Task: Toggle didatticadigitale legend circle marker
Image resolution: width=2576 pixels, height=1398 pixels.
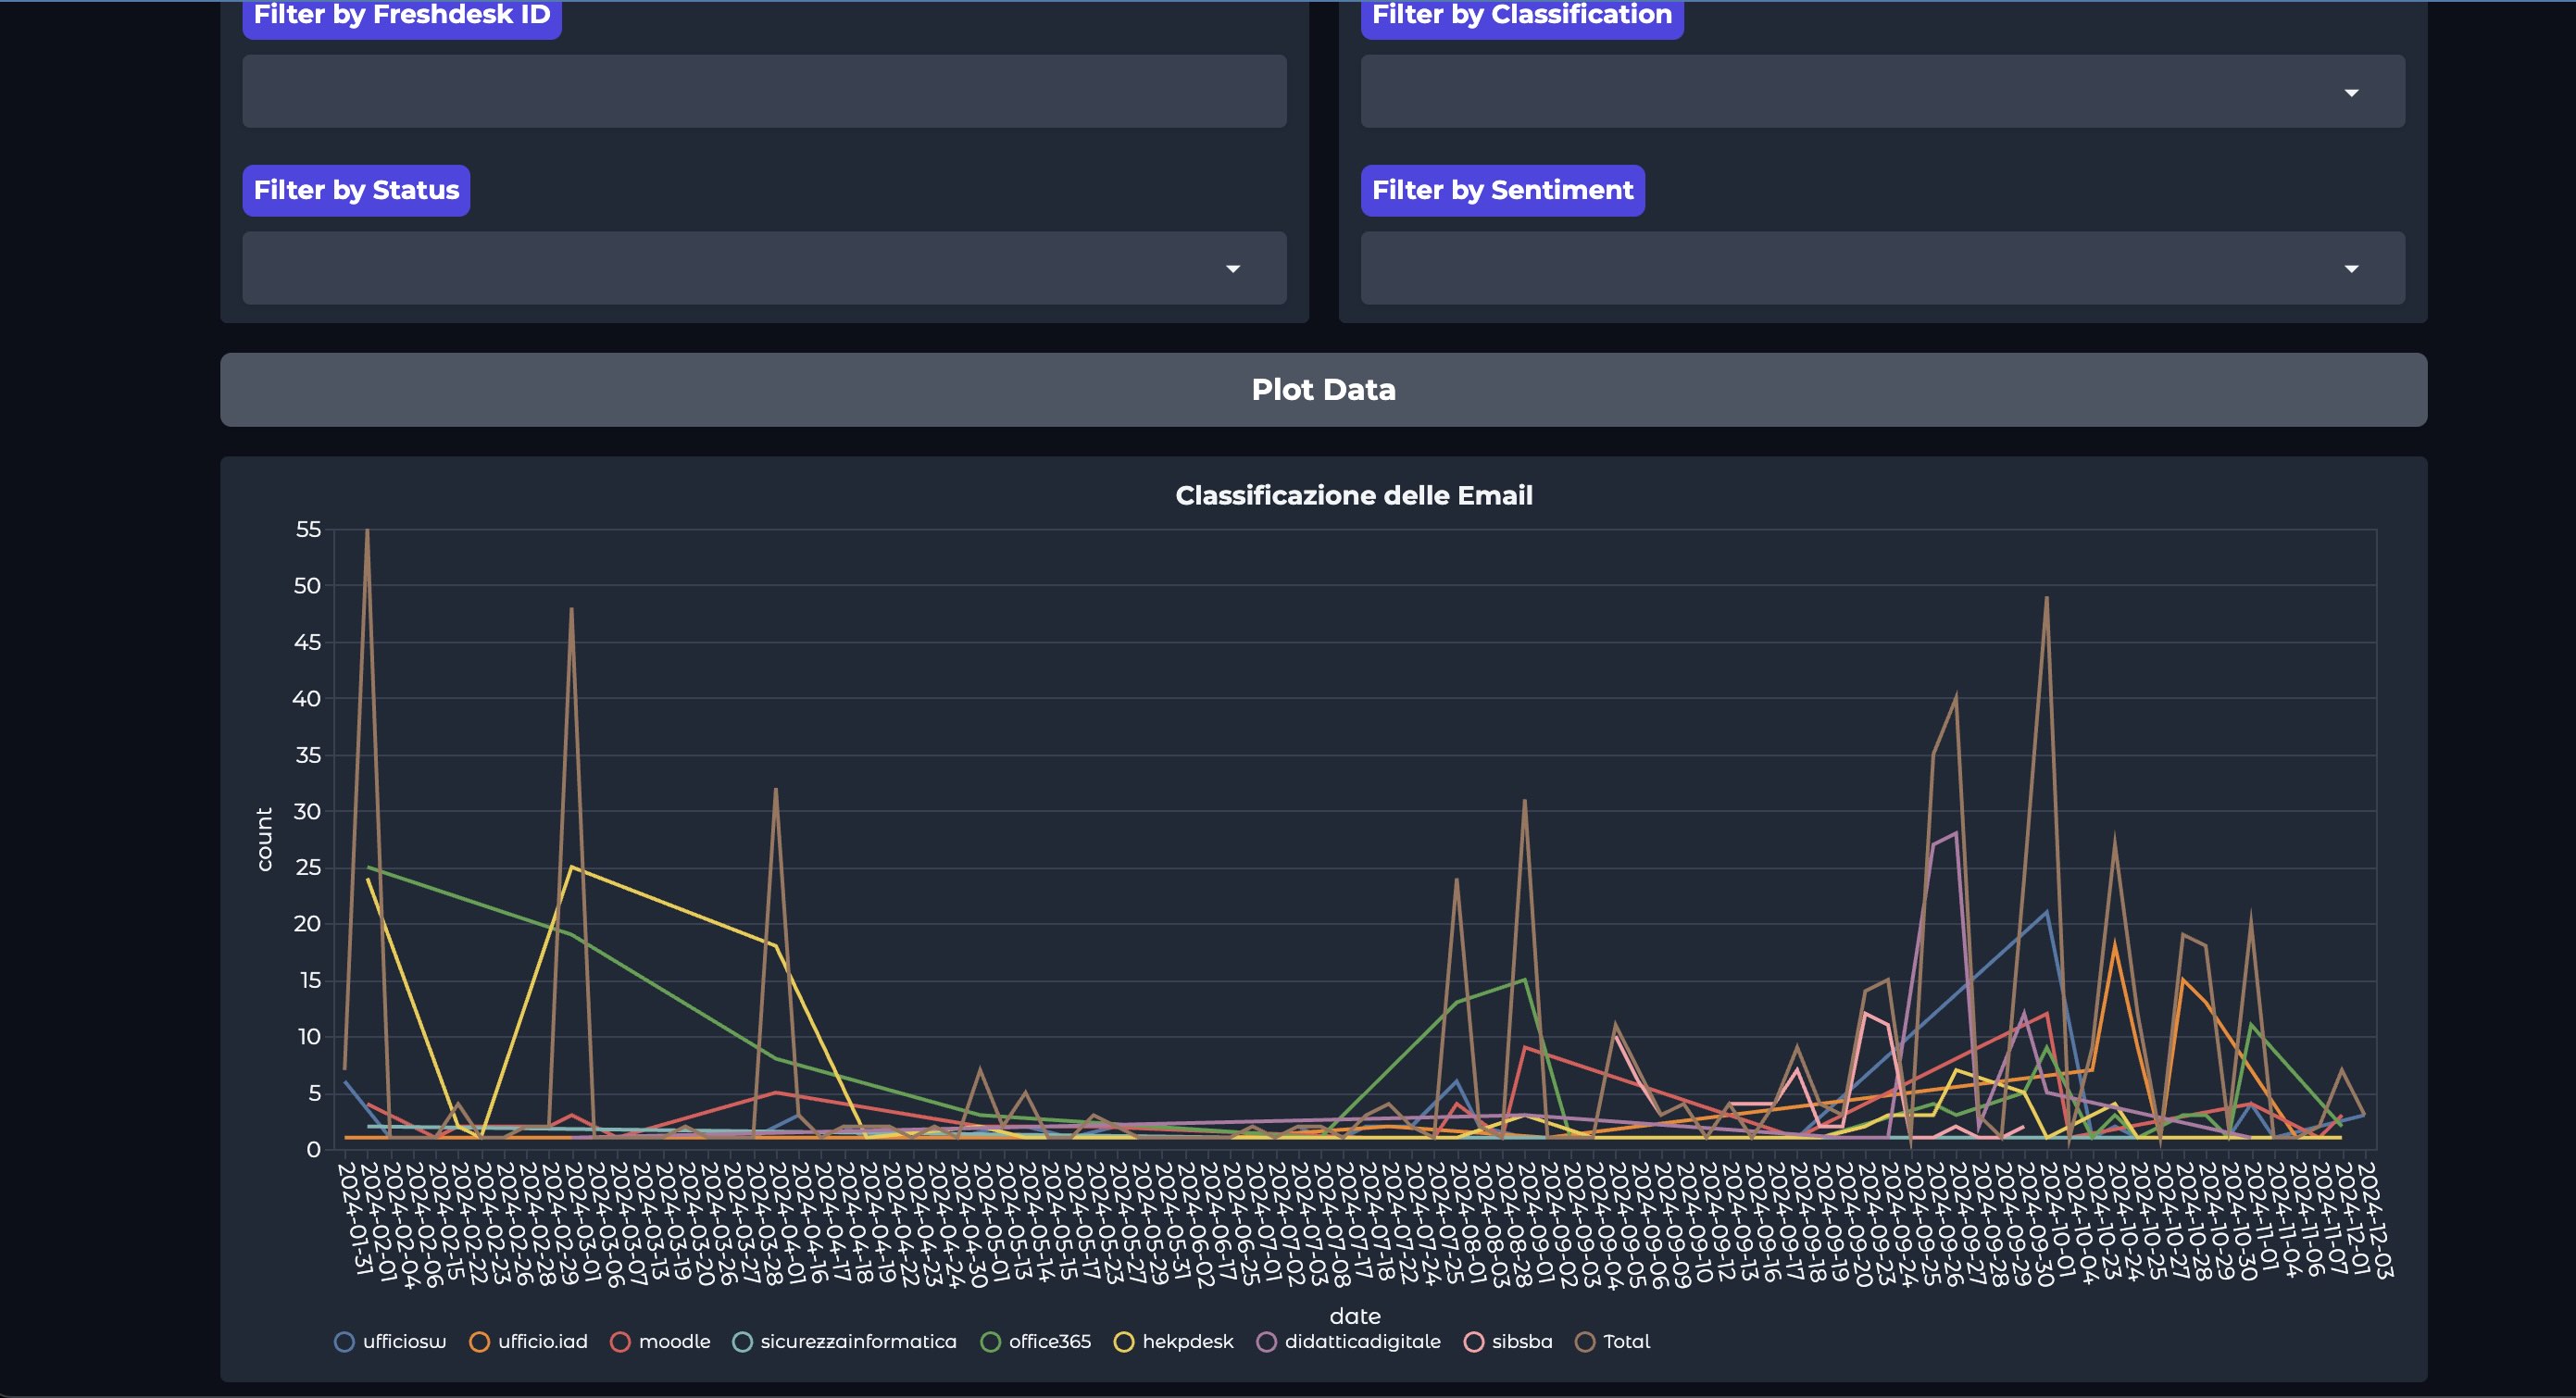Action: point(1266,1342)
